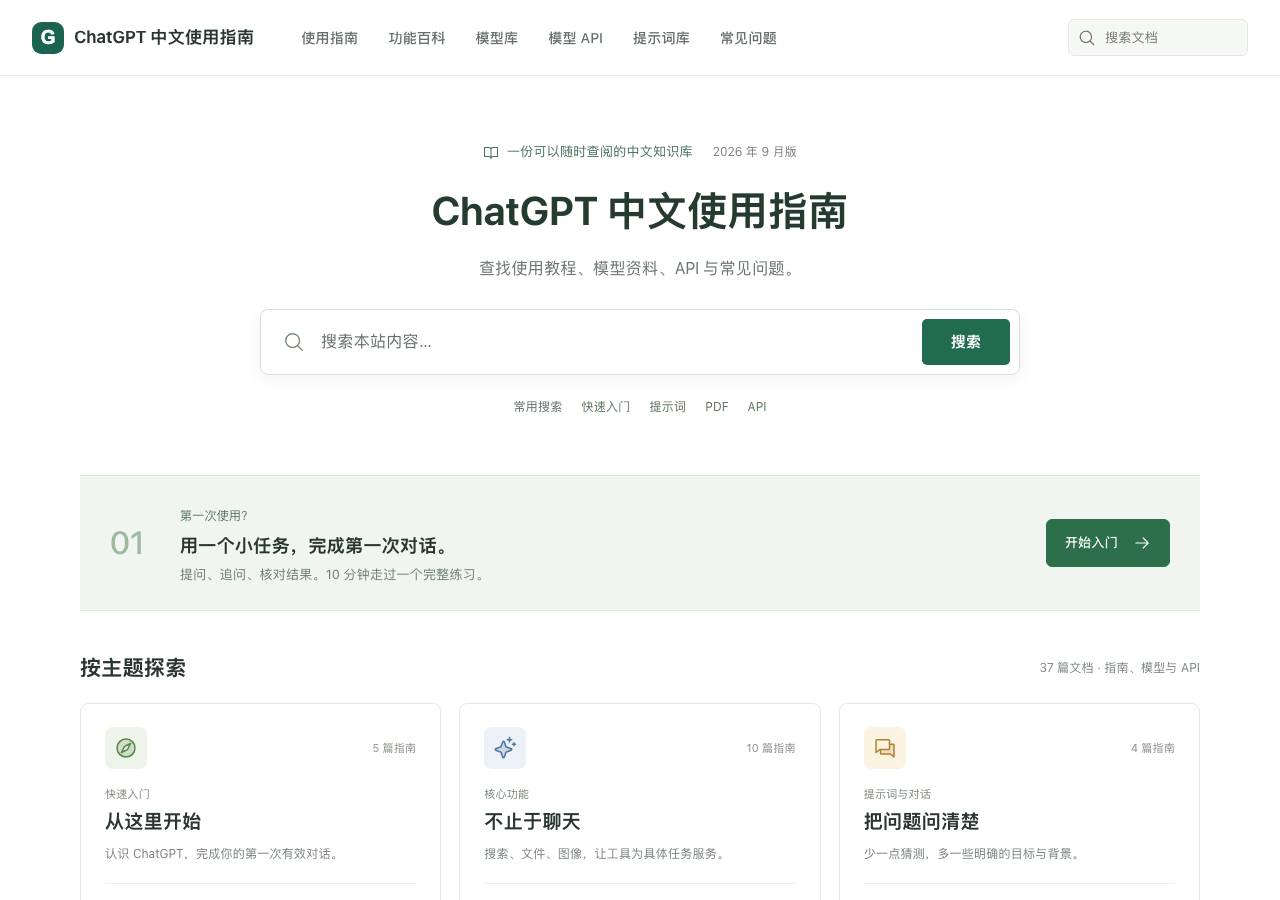Click the book icon above the title
Image resolution: width=1280 pixels, height=900 pixels.
click(x=491, y=152)
